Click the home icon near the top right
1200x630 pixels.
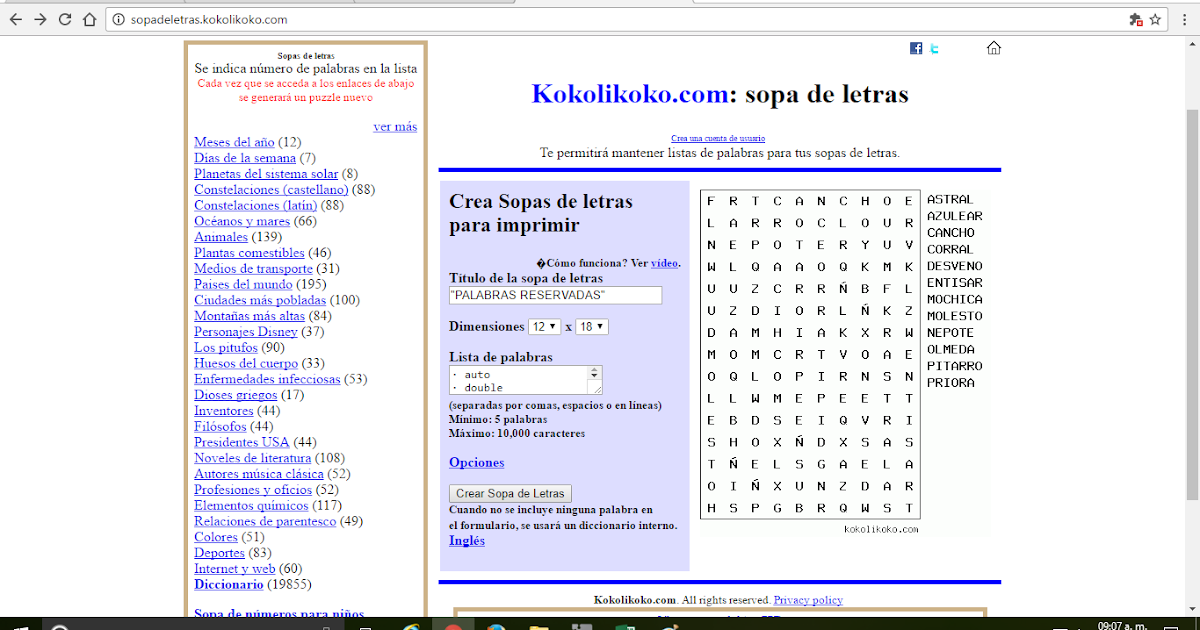point(993,47)
